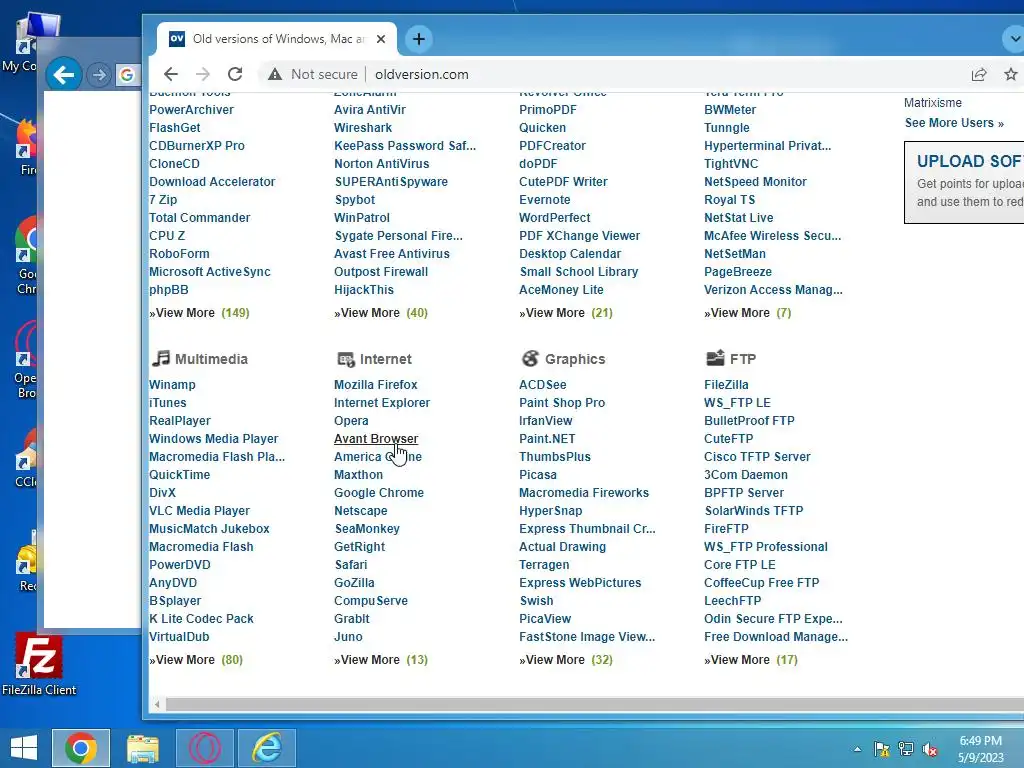Viewport: 1024px width, 768px height.
Task: Close the Old versions of Windows tab
Action: pos(381,39)
